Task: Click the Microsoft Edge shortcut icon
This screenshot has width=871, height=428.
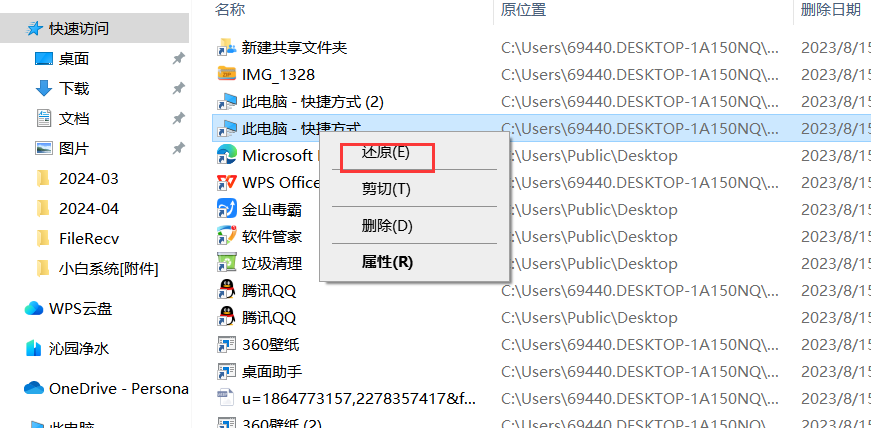Action: pos(226,155)
